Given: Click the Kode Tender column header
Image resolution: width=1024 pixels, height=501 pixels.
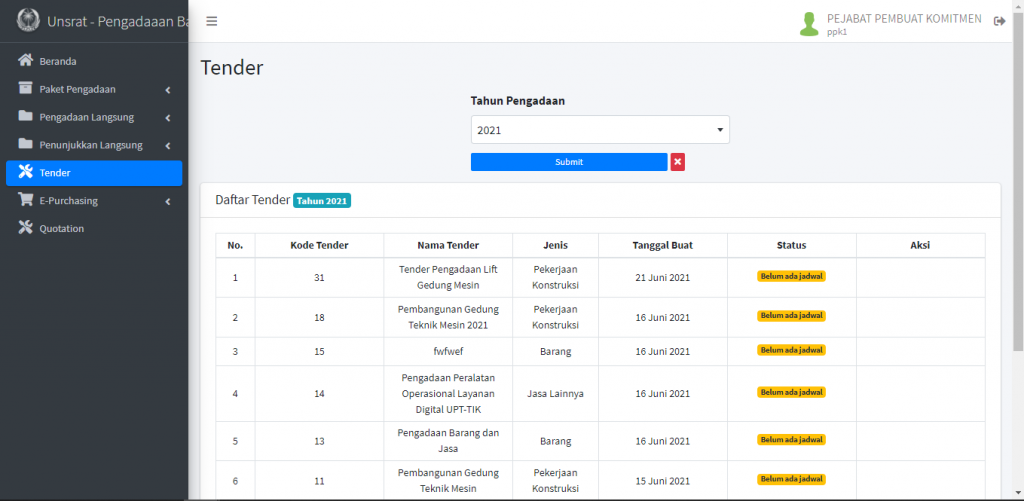Looking at the screenshot, I should [x=319, y=245].
